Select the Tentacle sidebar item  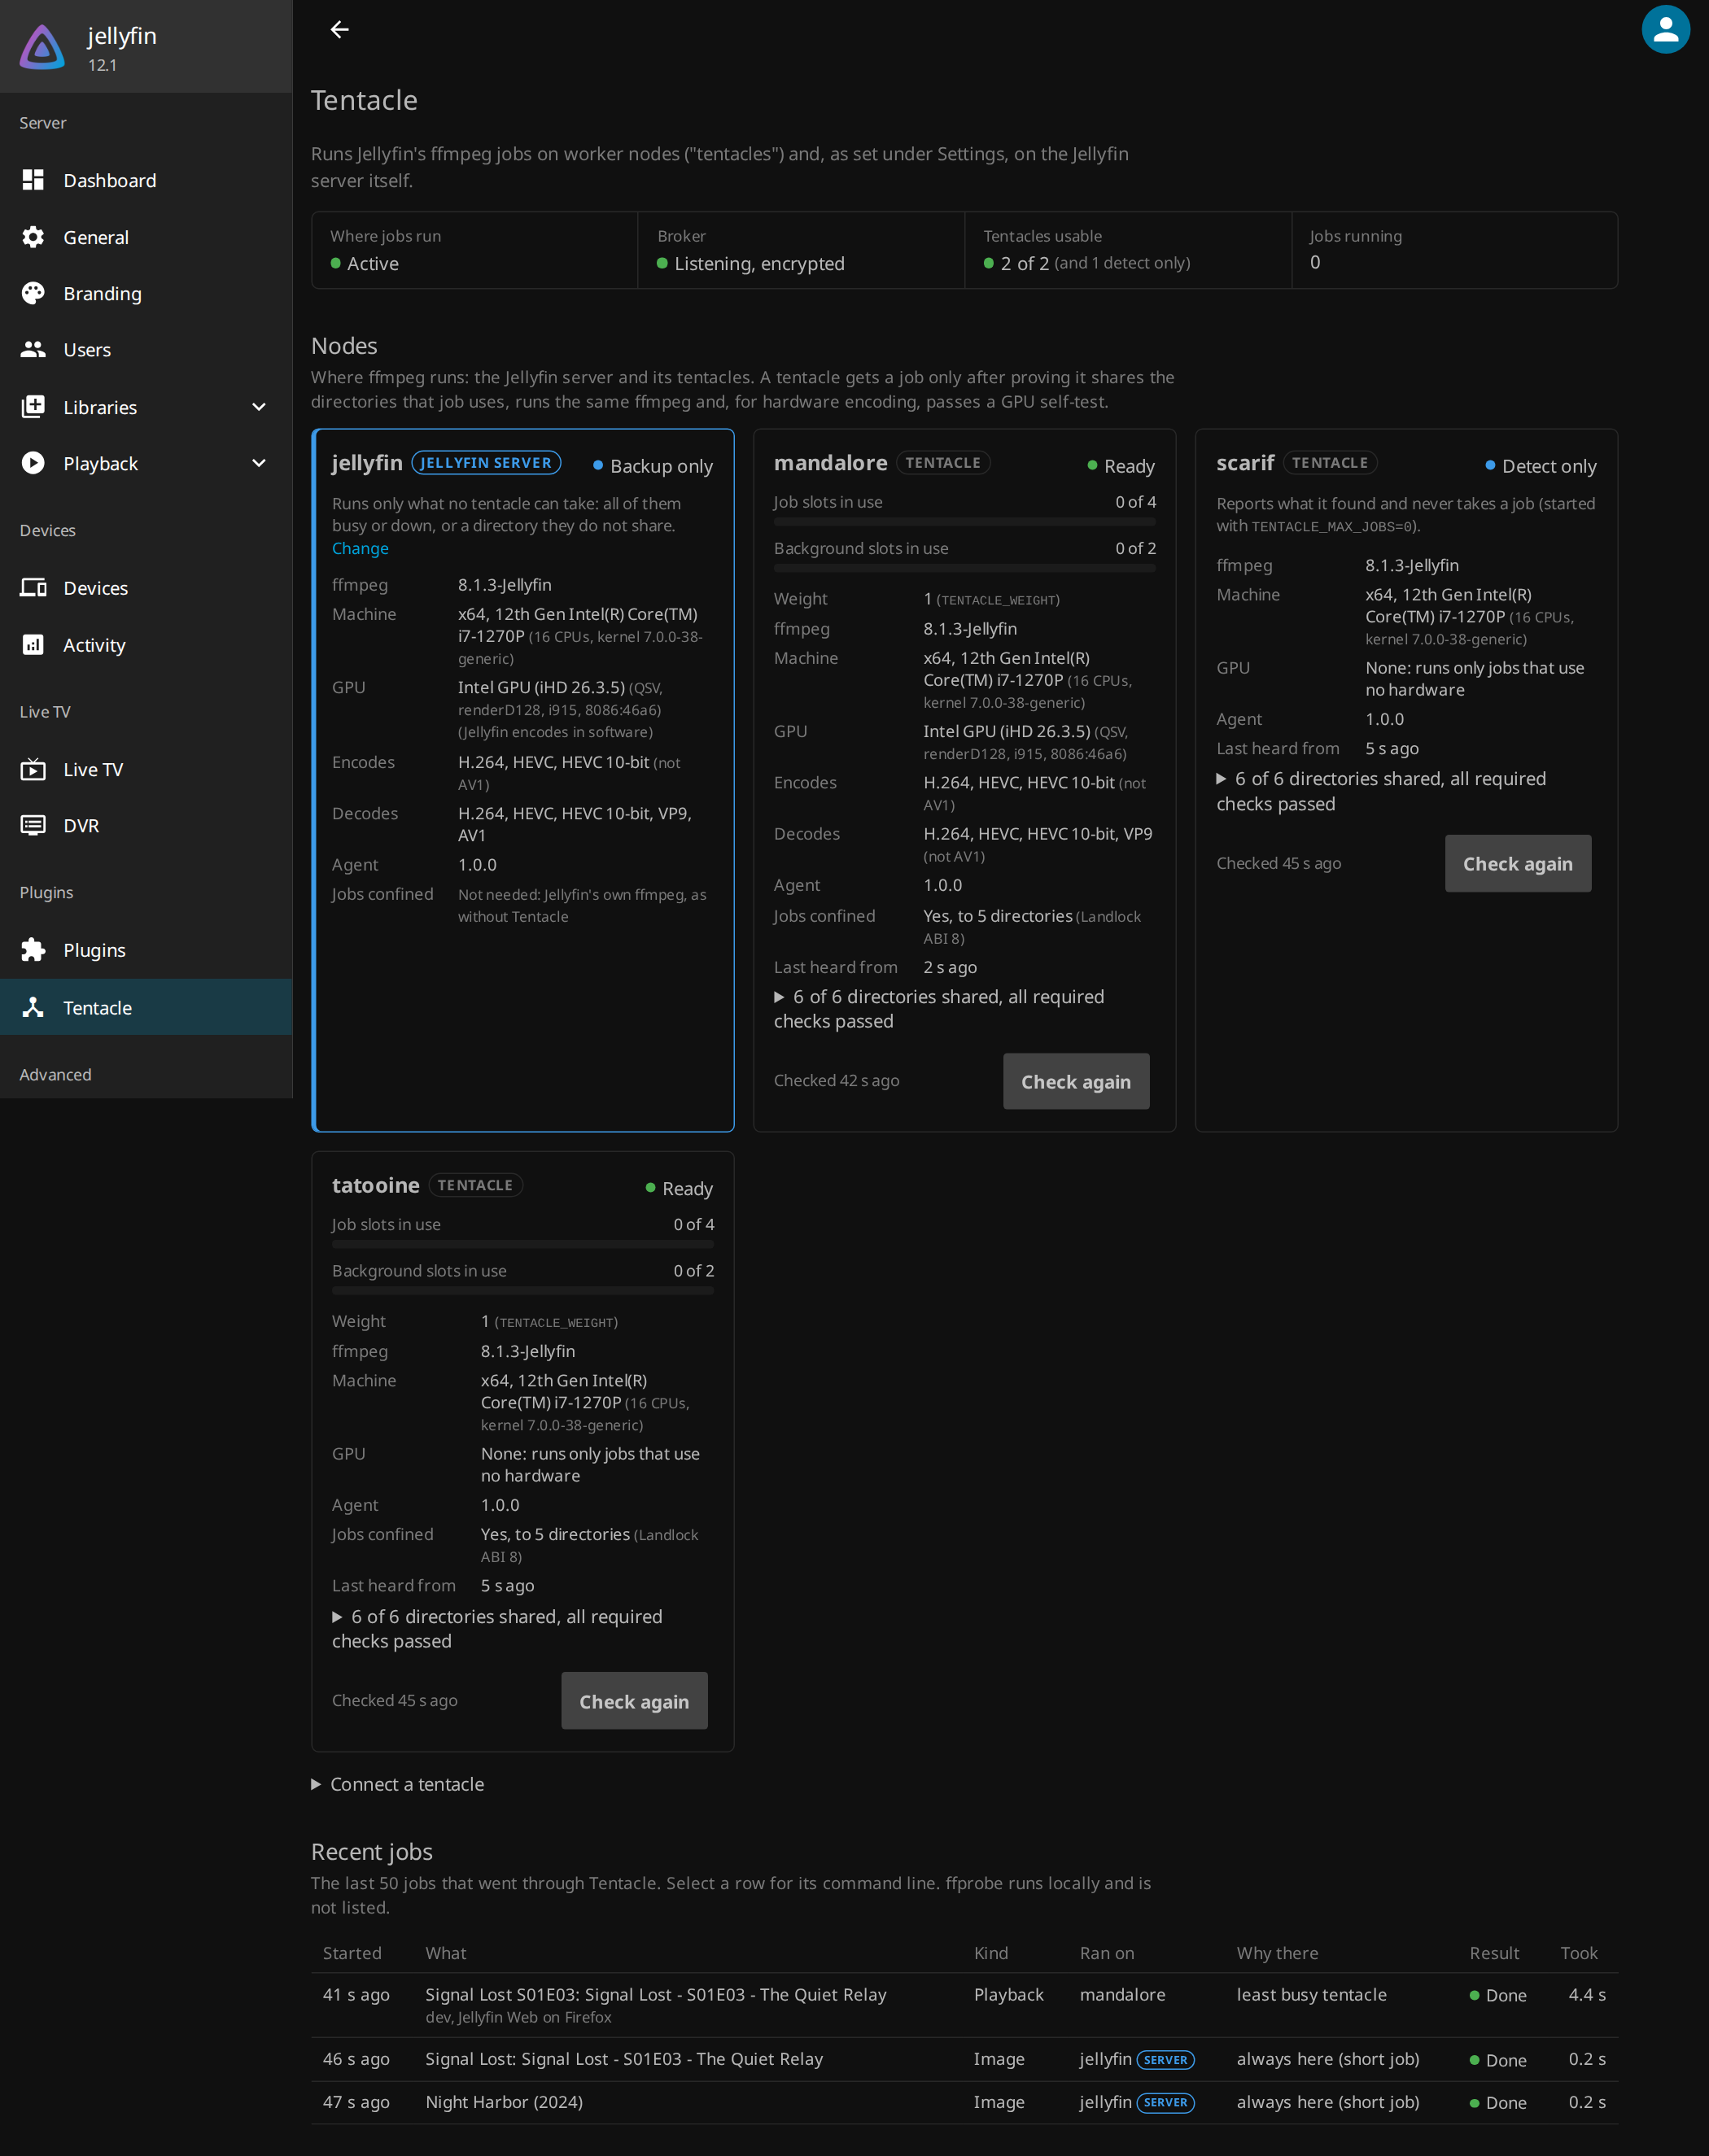146,1007
